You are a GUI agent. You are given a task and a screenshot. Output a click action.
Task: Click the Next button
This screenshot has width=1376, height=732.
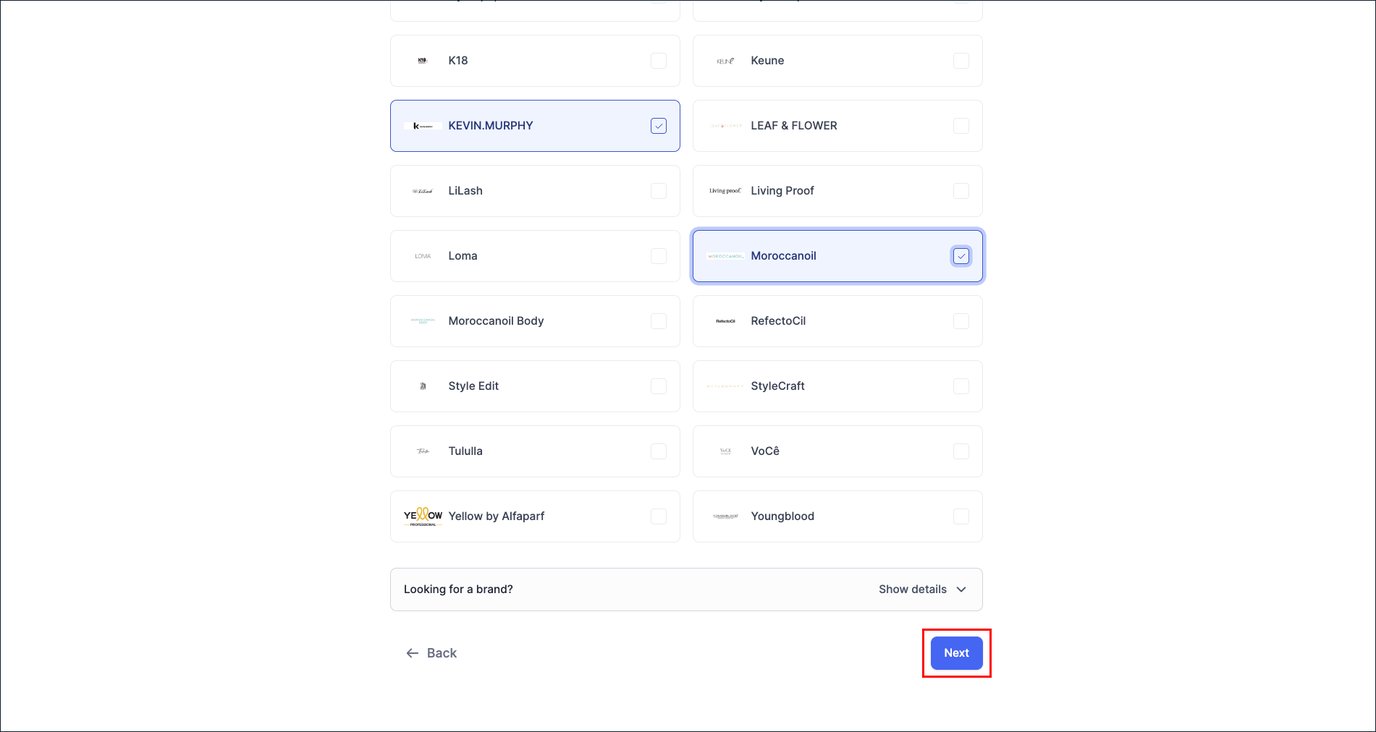956,652
